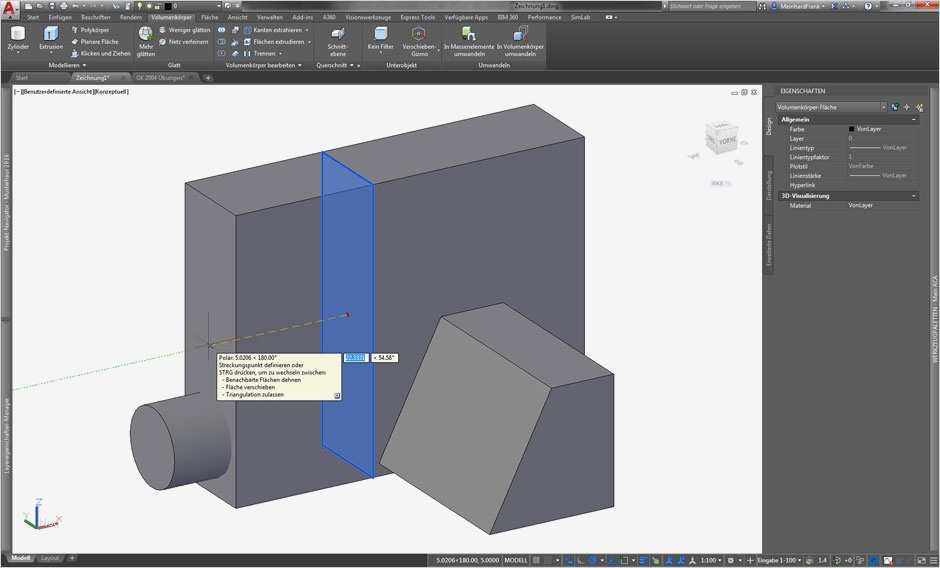Viewport: 940px width, 568px height.
Task: Open the Volumenkörper-Fläche object type dropdown
Action: click(883, 107)
